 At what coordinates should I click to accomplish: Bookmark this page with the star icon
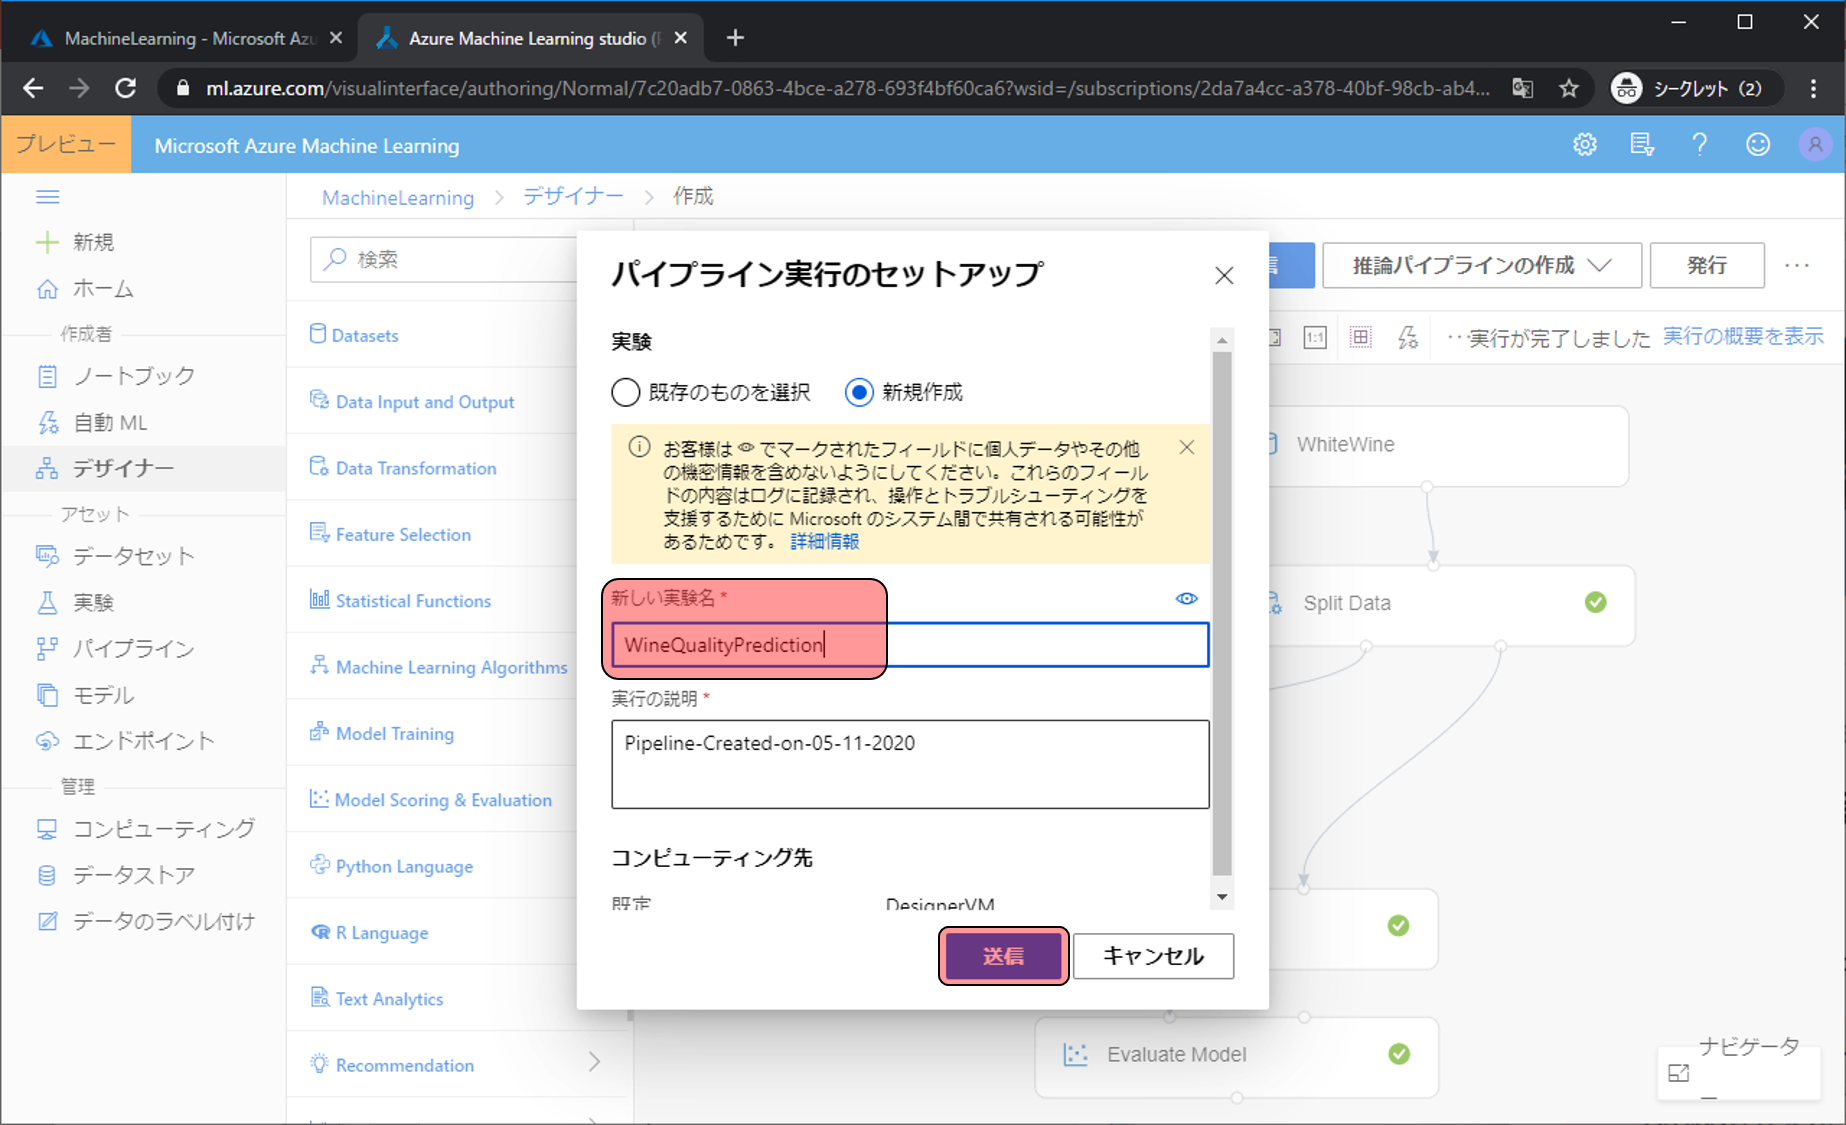coord(1569,88)
